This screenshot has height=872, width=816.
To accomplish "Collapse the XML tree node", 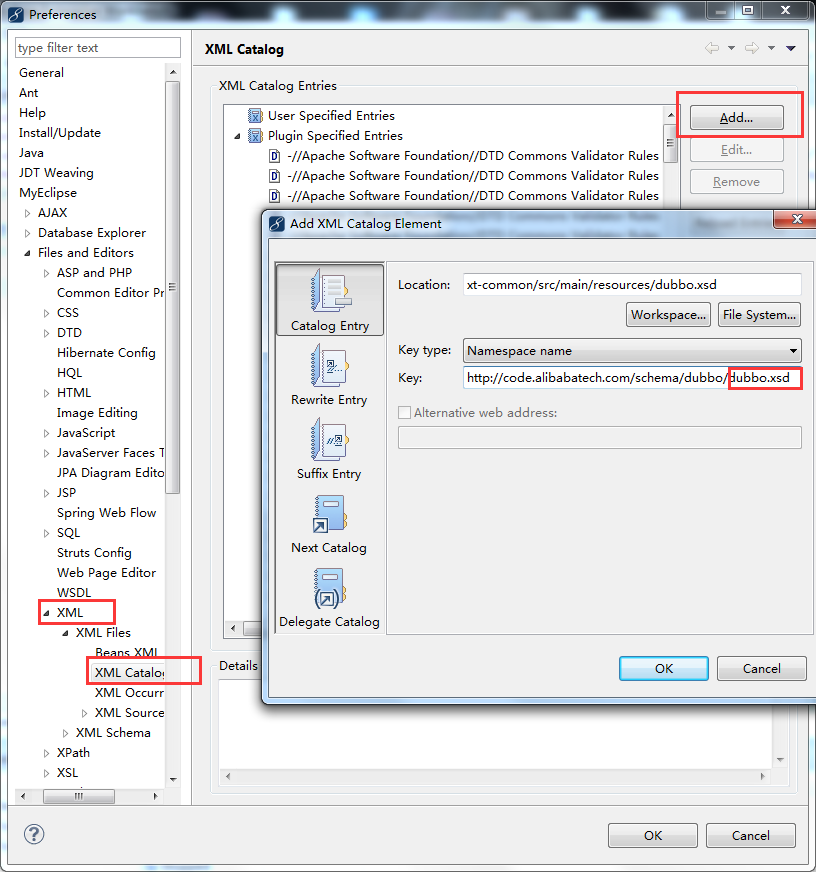I will coord(47,613).
